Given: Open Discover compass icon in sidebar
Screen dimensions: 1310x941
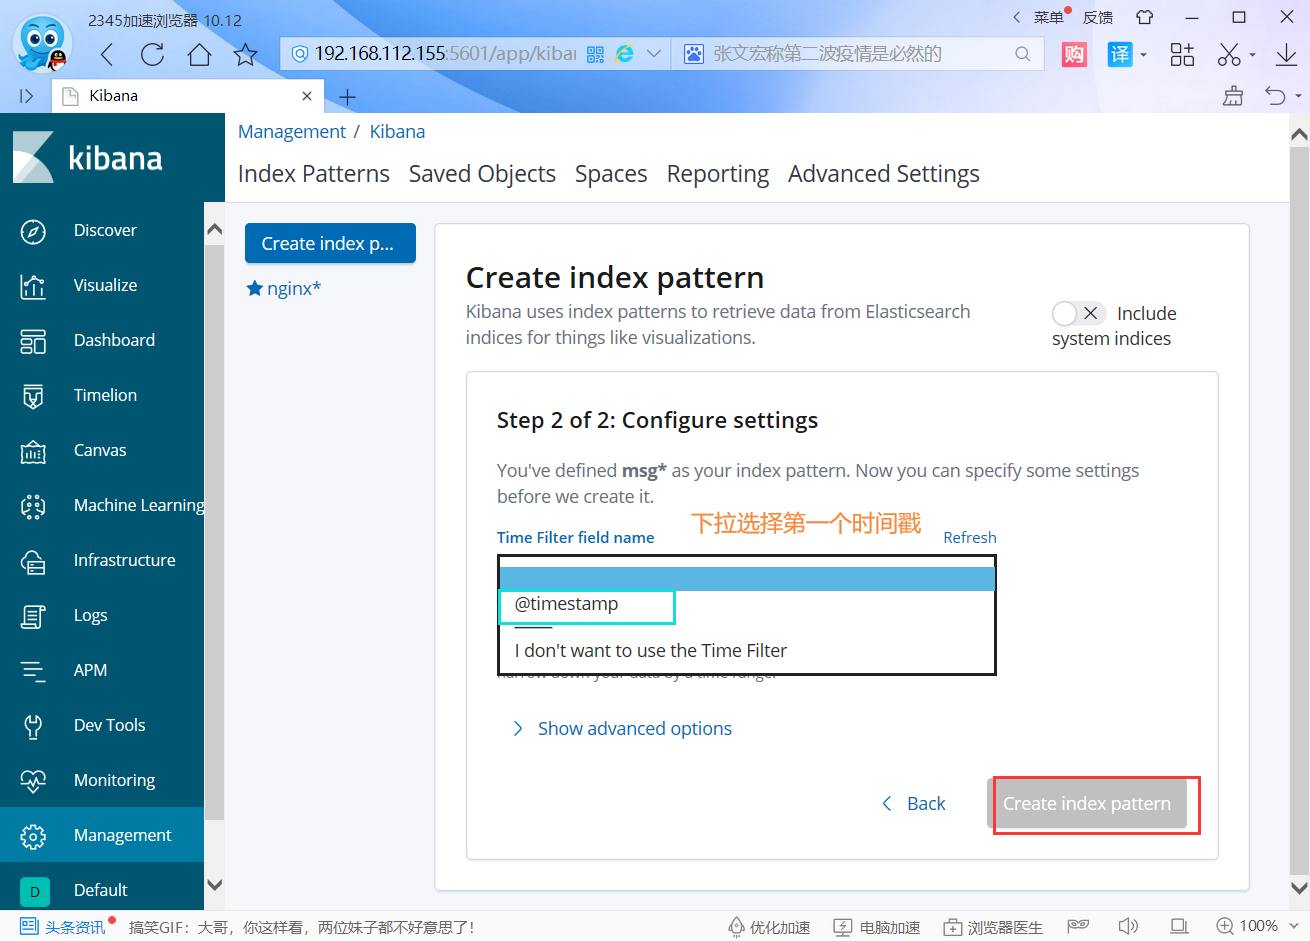Looking at the screenshot, I should point(33,231).
